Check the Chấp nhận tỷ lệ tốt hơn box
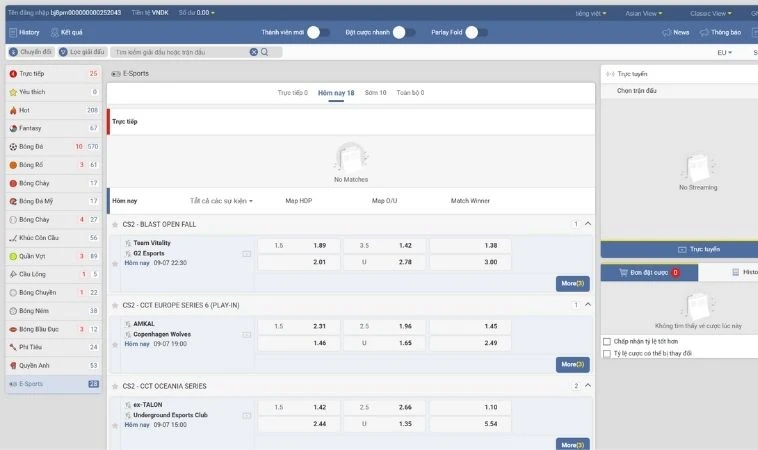 pos(607,341)
